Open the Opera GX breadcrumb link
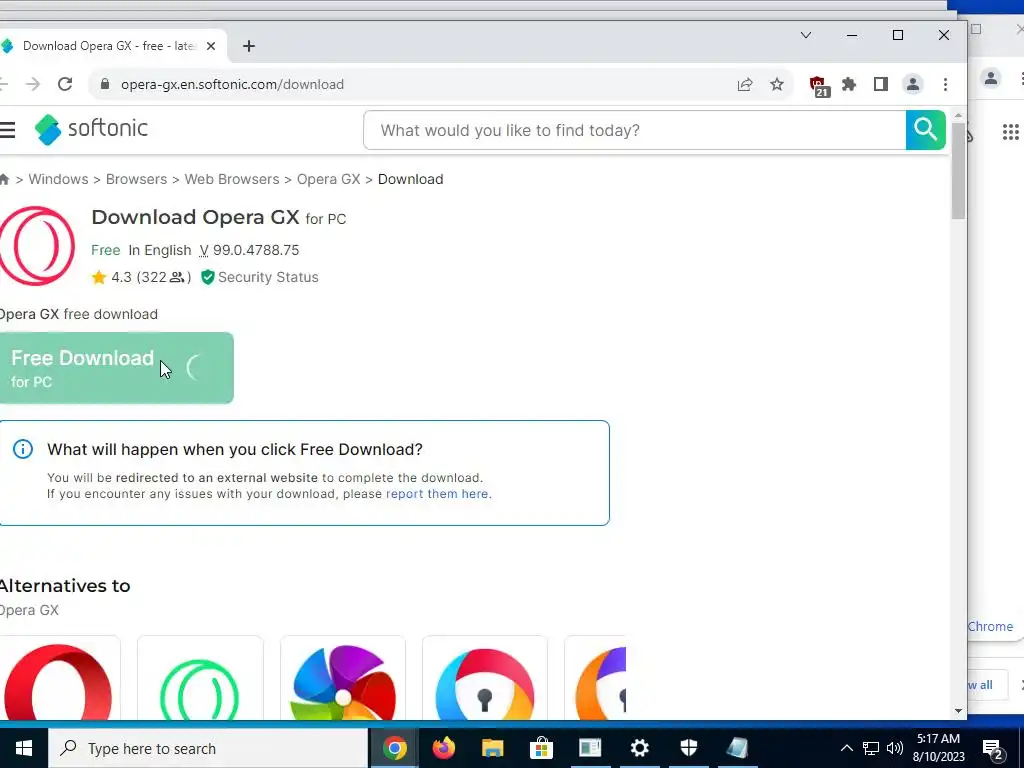 pos(328,179)
